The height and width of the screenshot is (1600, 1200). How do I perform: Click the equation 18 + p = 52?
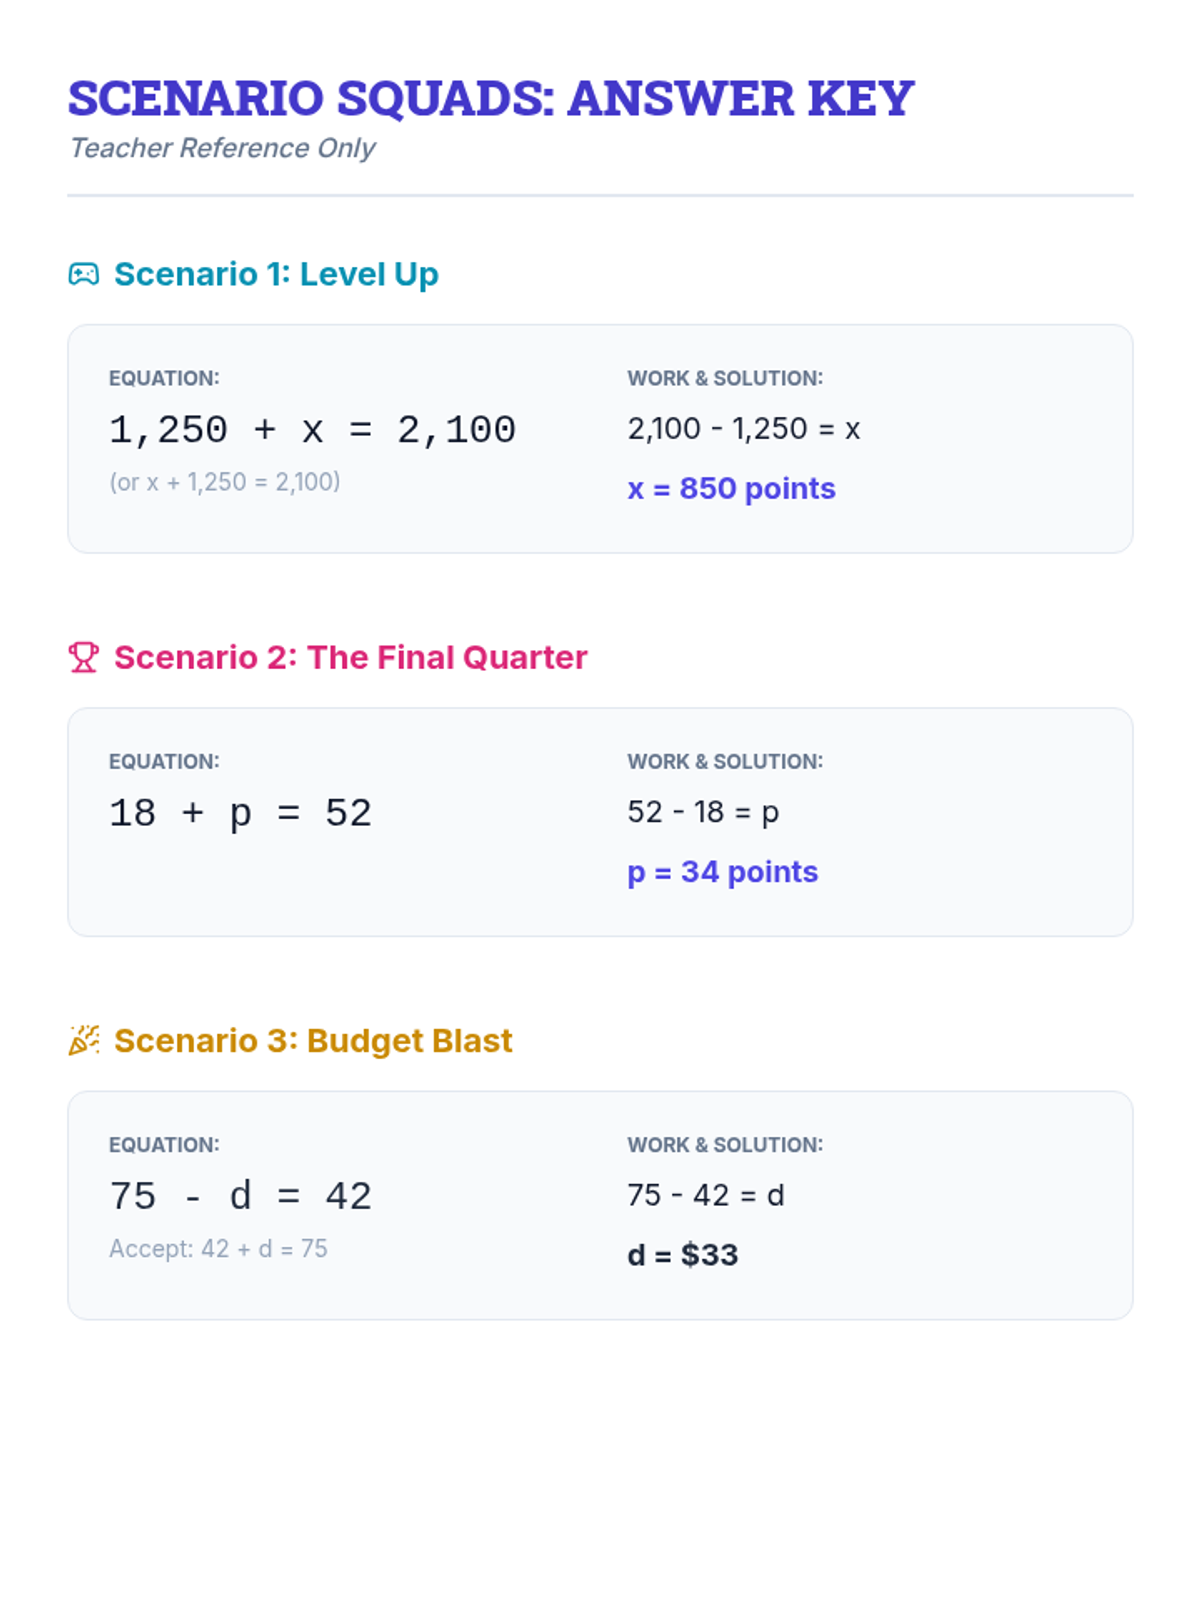click(240, 813)
